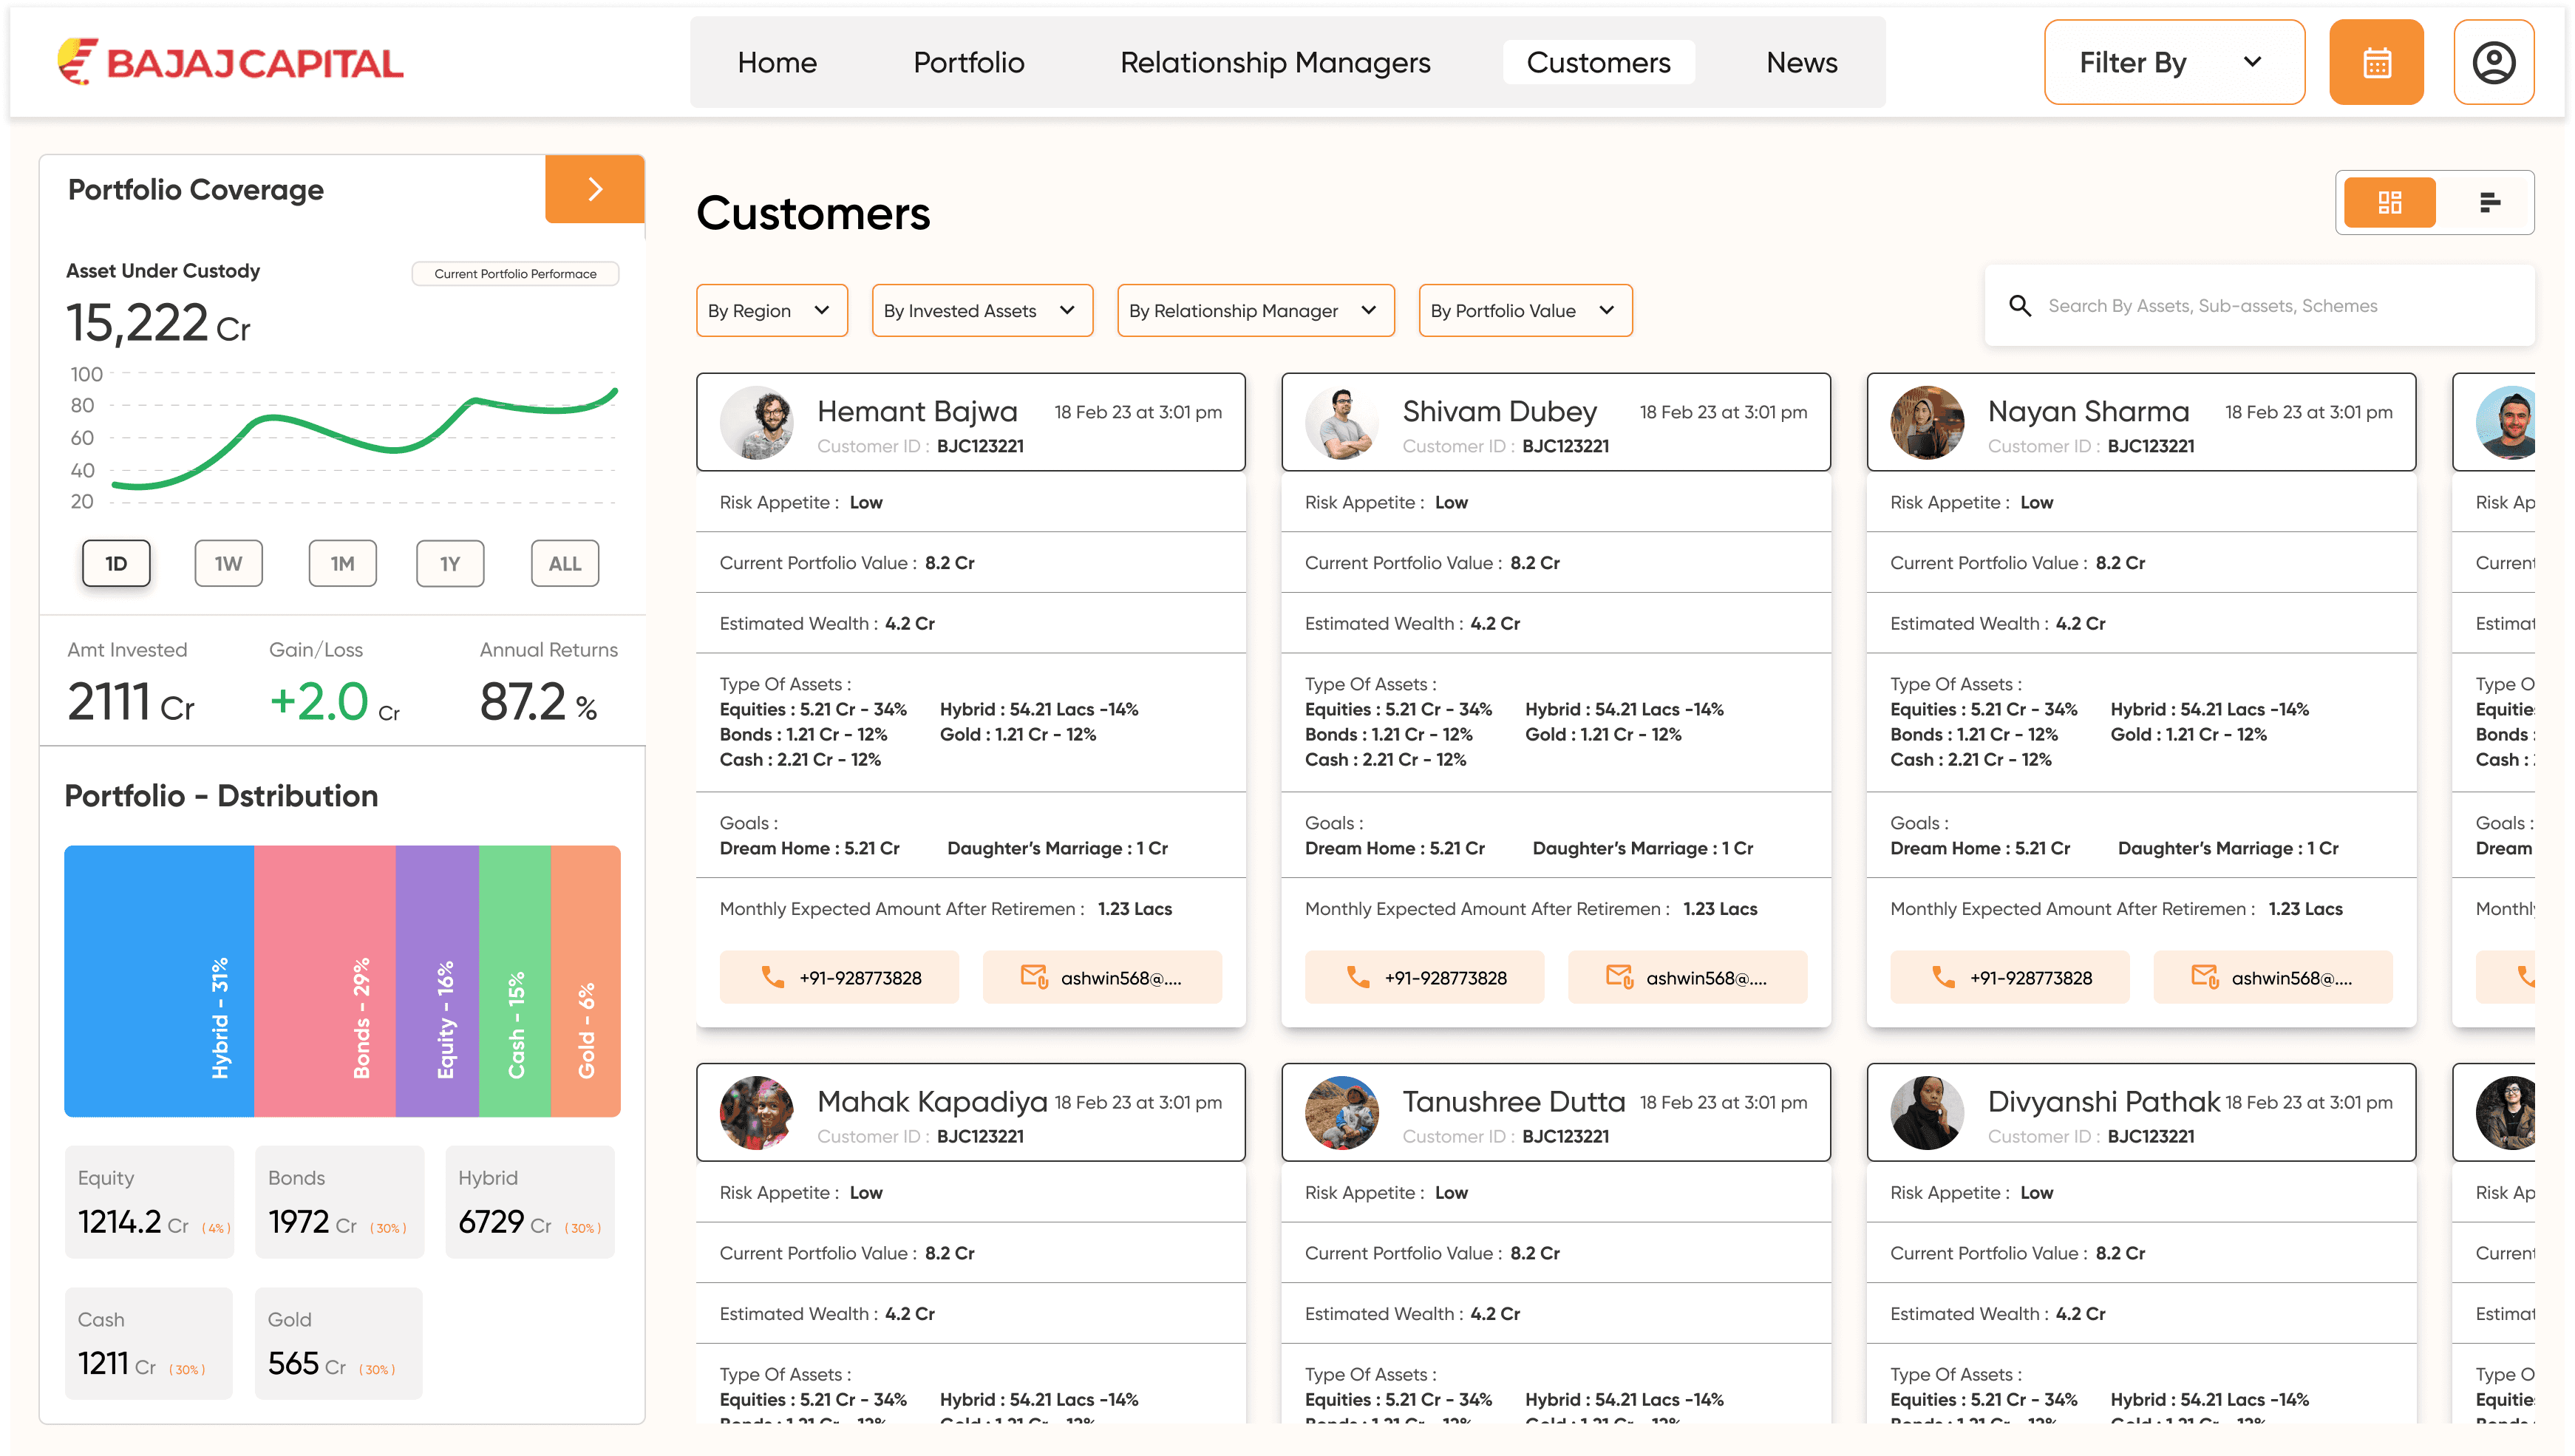Open the Portfolio tab
Image resolution: width=2575 pixels, height=1456 pixels.
[x=968, y=63]
